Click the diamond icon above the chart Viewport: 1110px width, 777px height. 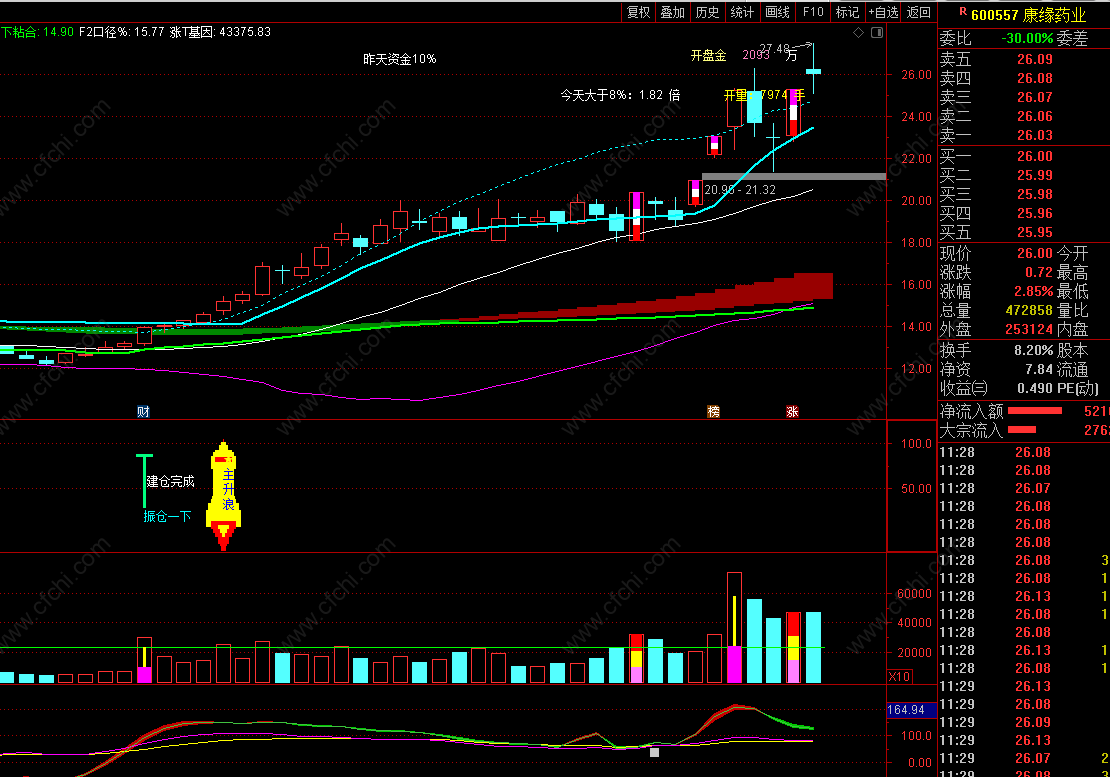(x=858, y=33)
